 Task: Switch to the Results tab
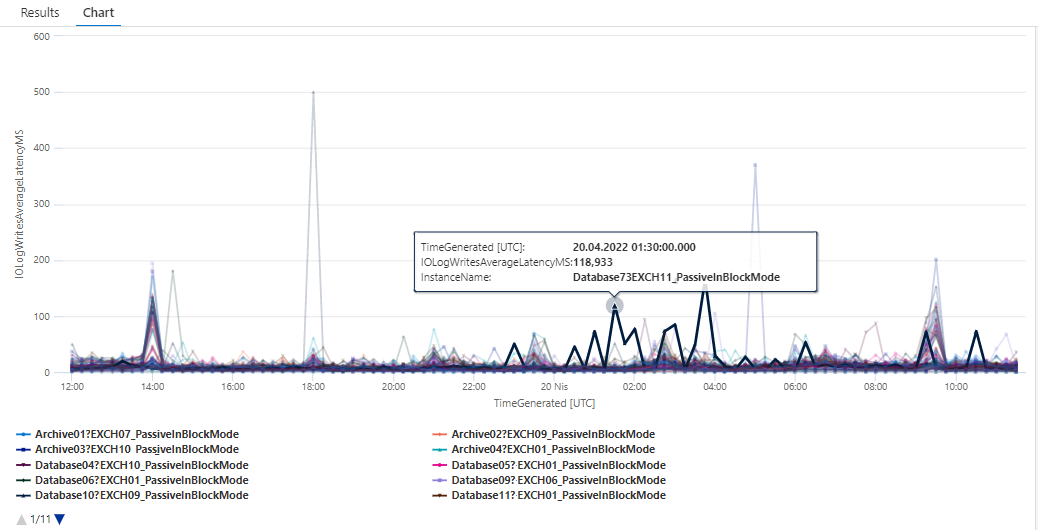[x=40, y=13]
